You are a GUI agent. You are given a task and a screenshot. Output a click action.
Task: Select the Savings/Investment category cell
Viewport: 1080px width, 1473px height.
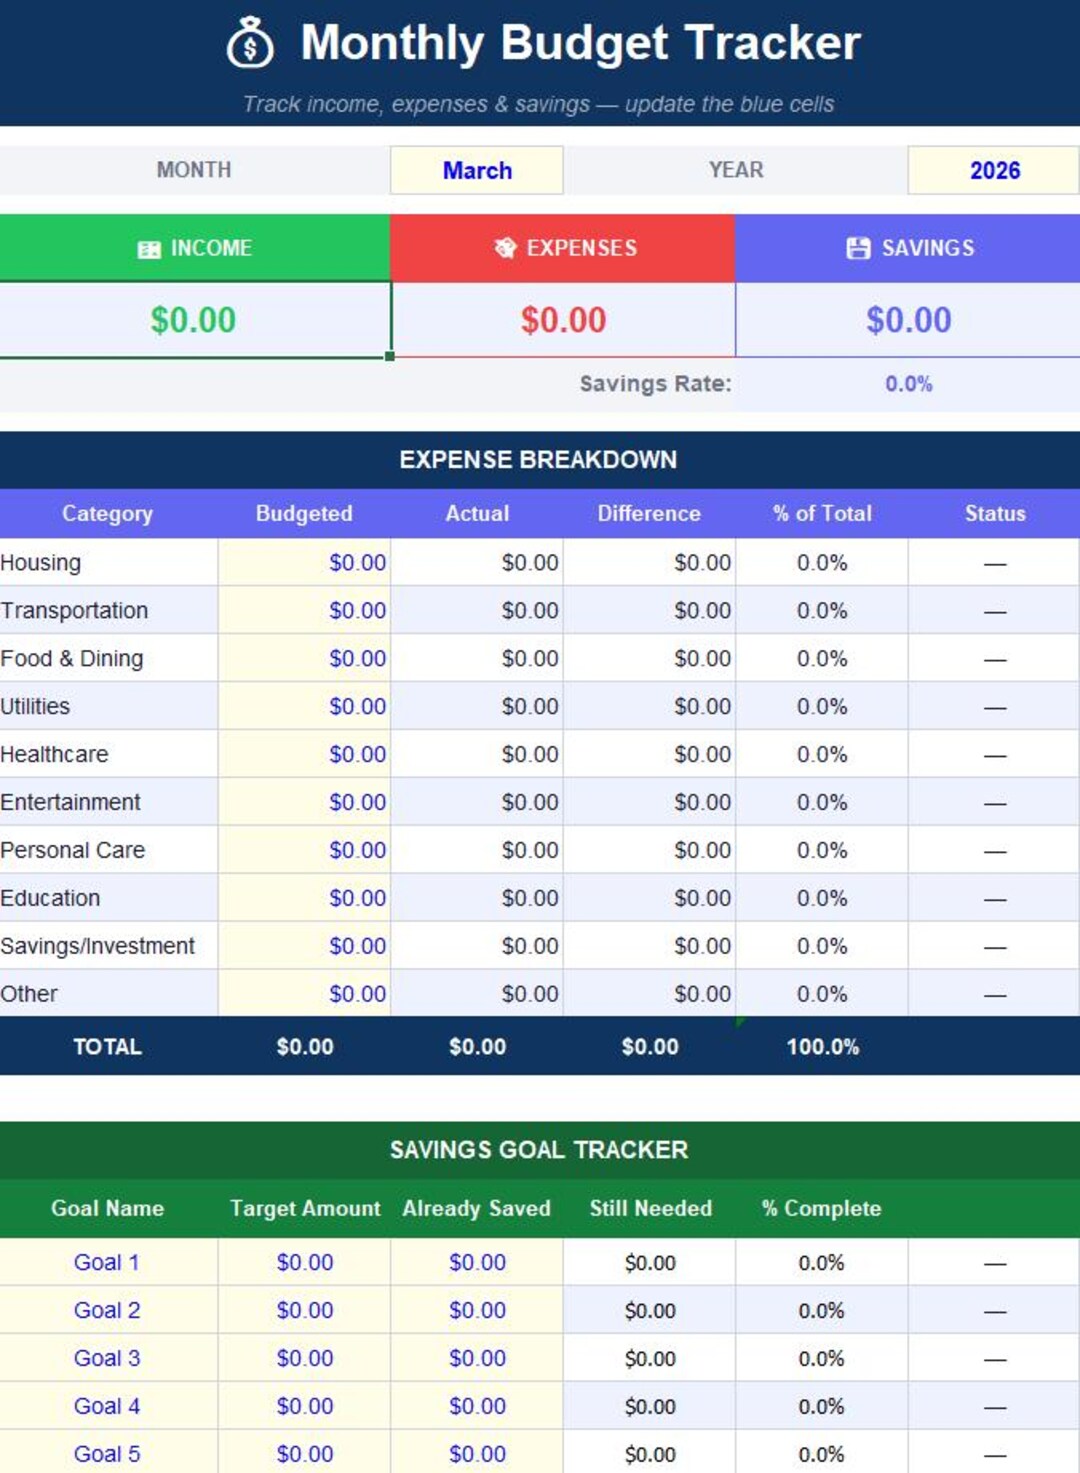[108, 947]
